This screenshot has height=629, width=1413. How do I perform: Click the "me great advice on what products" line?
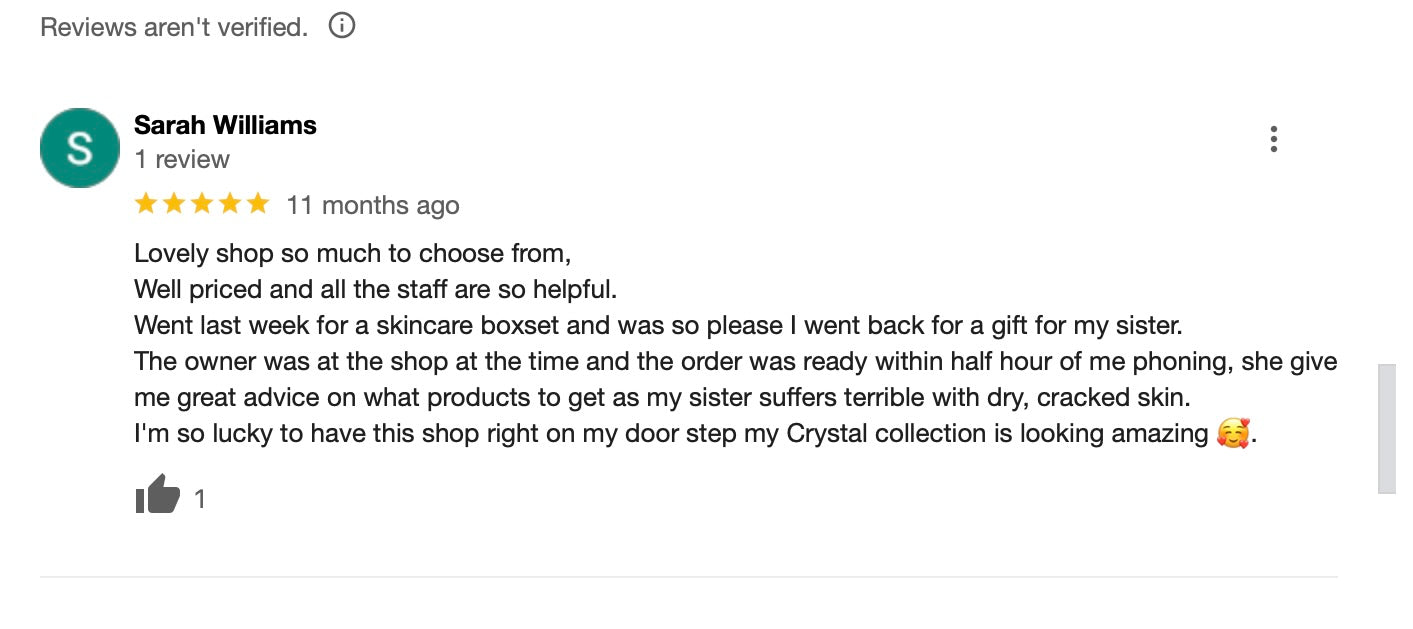(x=662, y=397)
